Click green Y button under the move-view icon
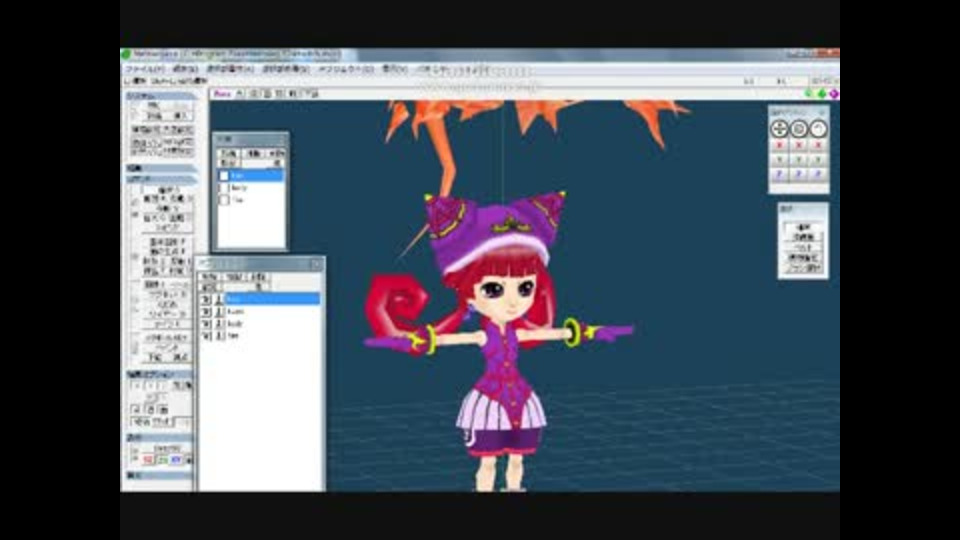Image resolution: width=960 pixels, height=540 pixels. [x=779, y=160]
